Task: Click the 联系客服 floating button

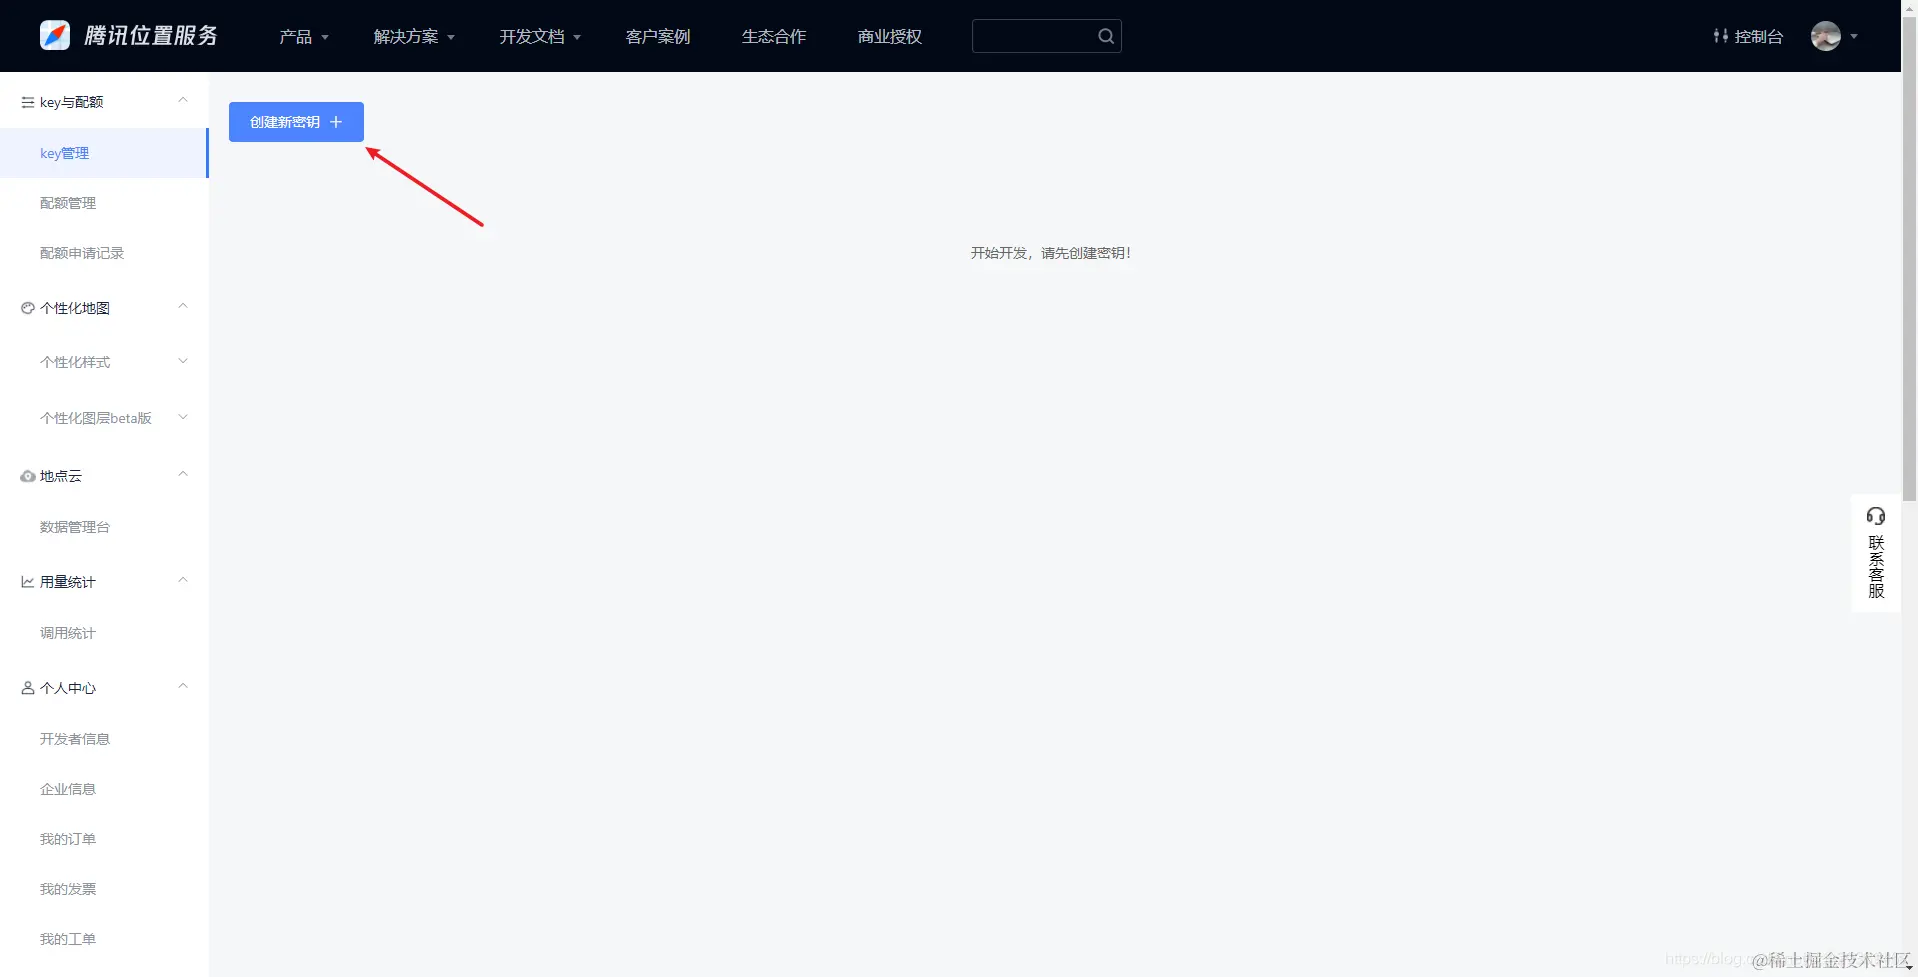Action: click(1875, 553)
